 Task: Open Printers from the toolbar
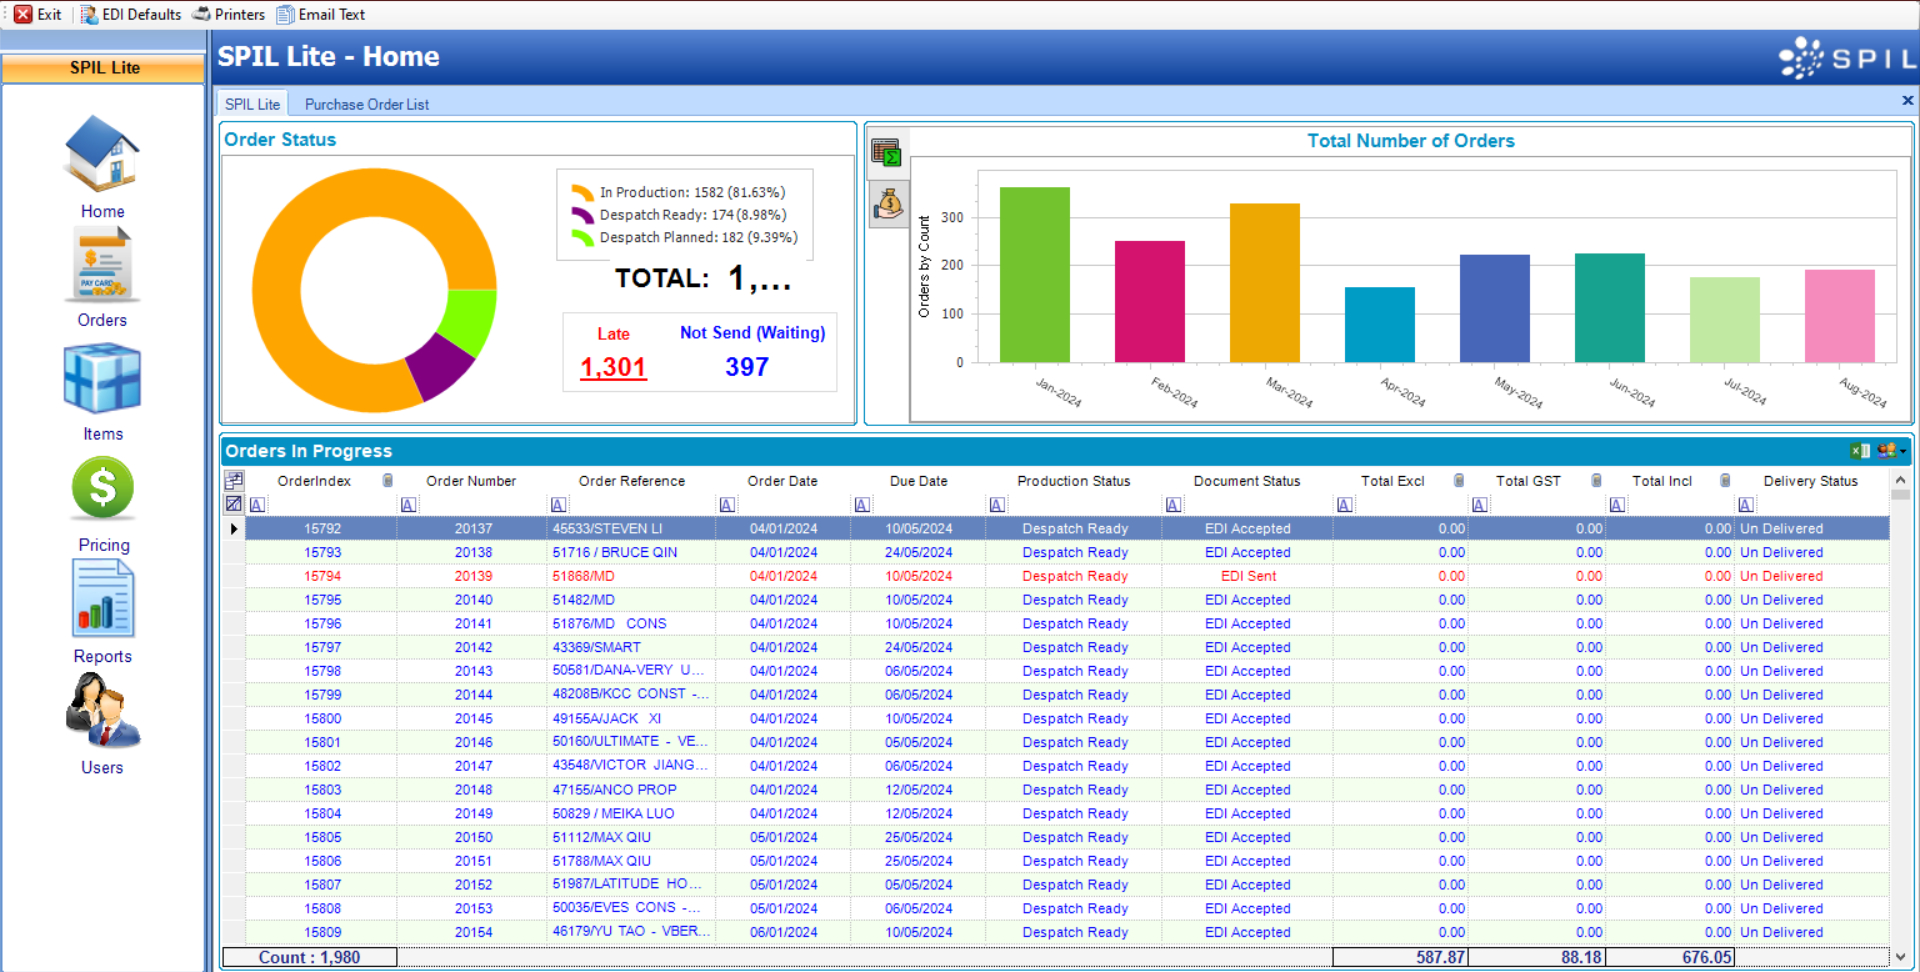[228, 14]
